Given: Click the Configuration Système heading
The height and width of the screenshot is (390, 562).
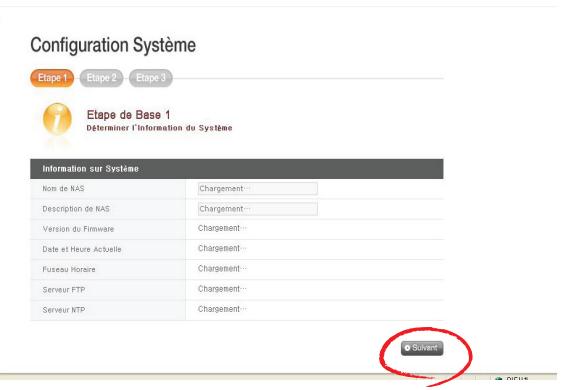Looking at the screenshot, I should (x=113, y=46).
